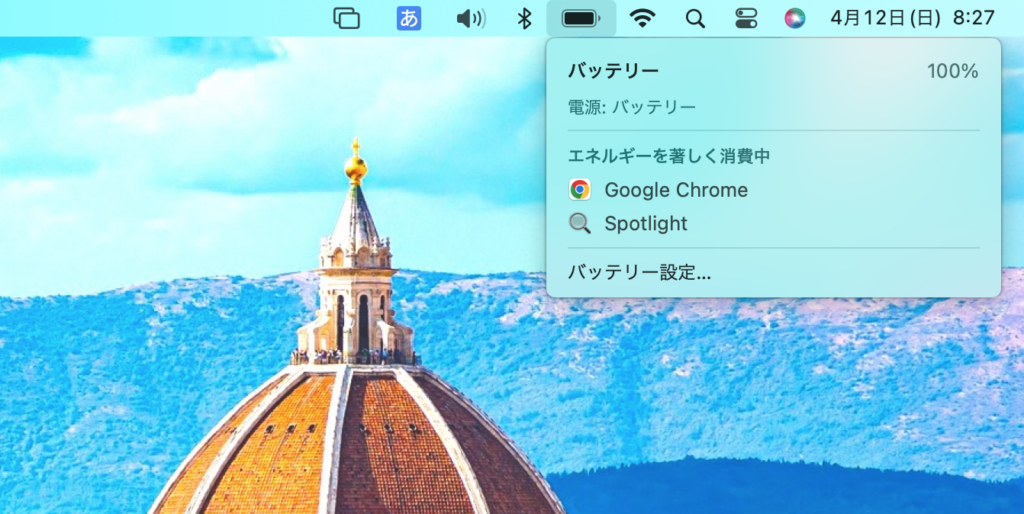Click the Chrome logo in battery menu
1024x514 pixels.
(580, 190)
